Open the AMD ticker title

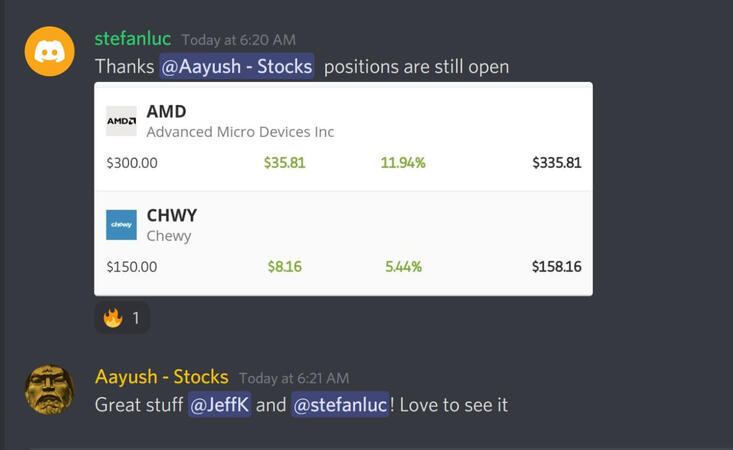[x=166, y=111]
